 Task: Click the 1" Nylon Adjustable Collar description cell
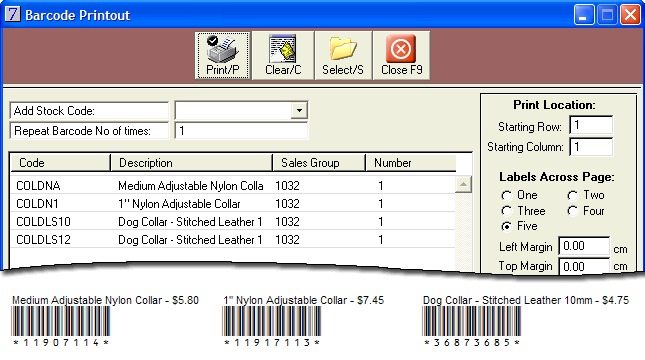coord(179,204)
